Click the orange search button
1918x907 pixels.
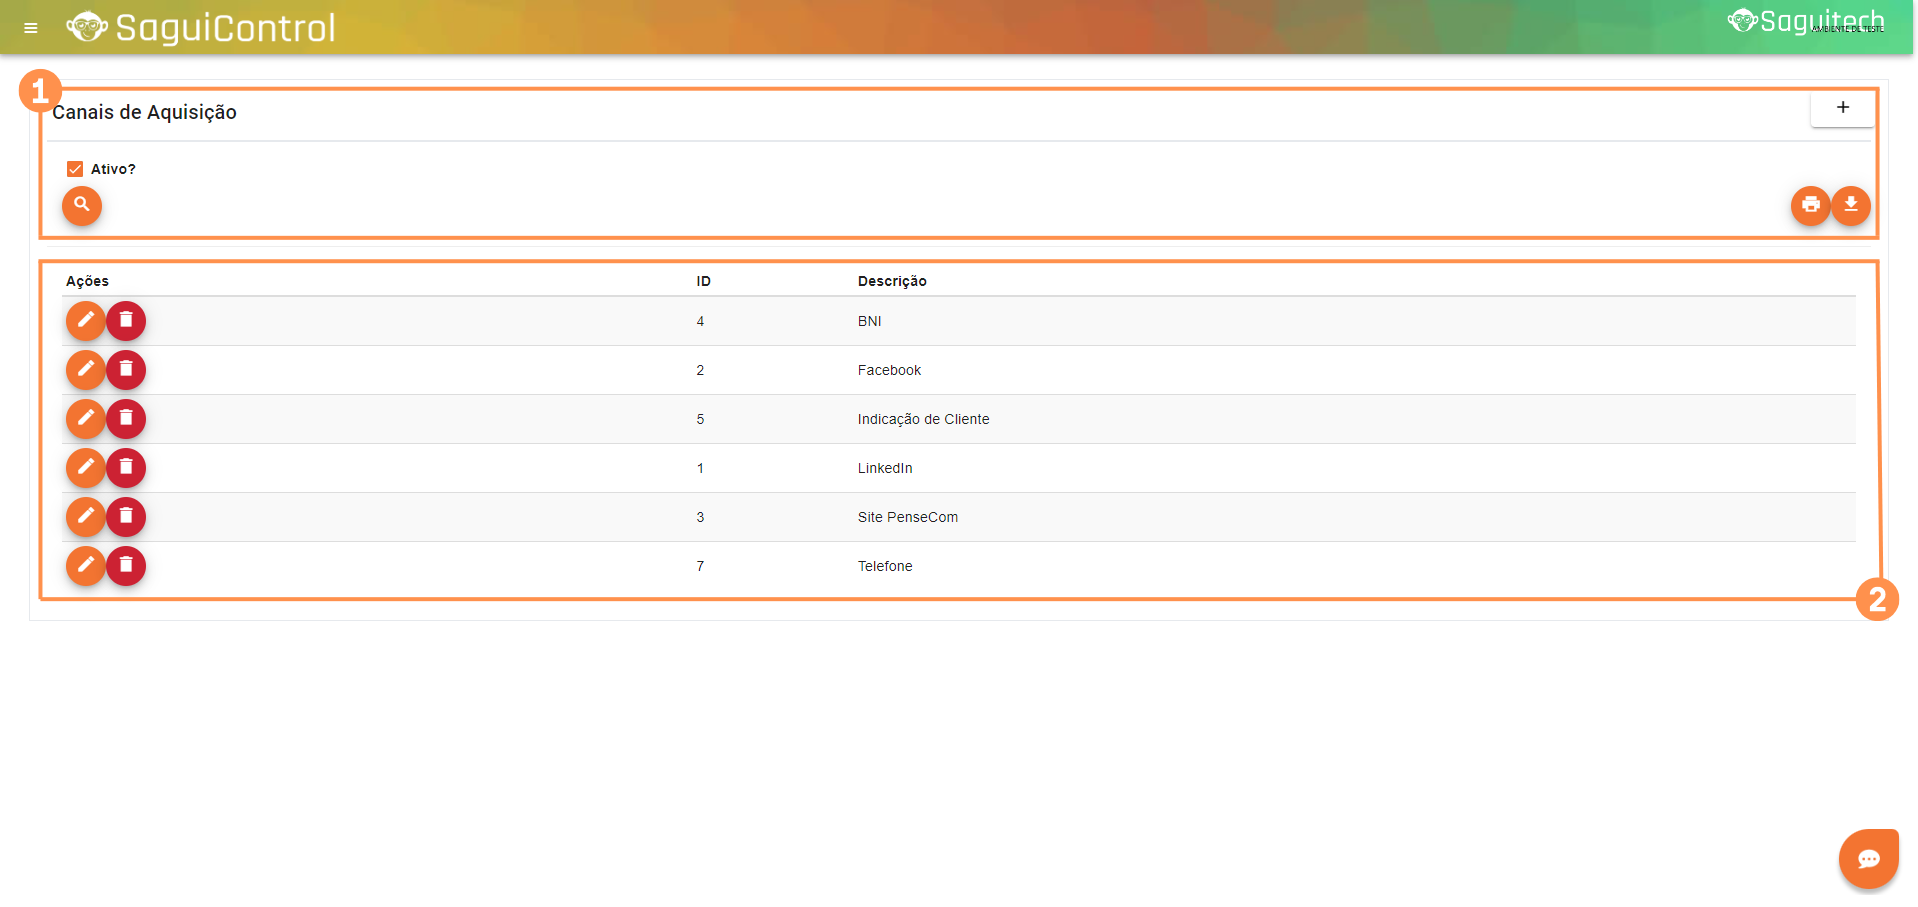[x=82, y=205]
